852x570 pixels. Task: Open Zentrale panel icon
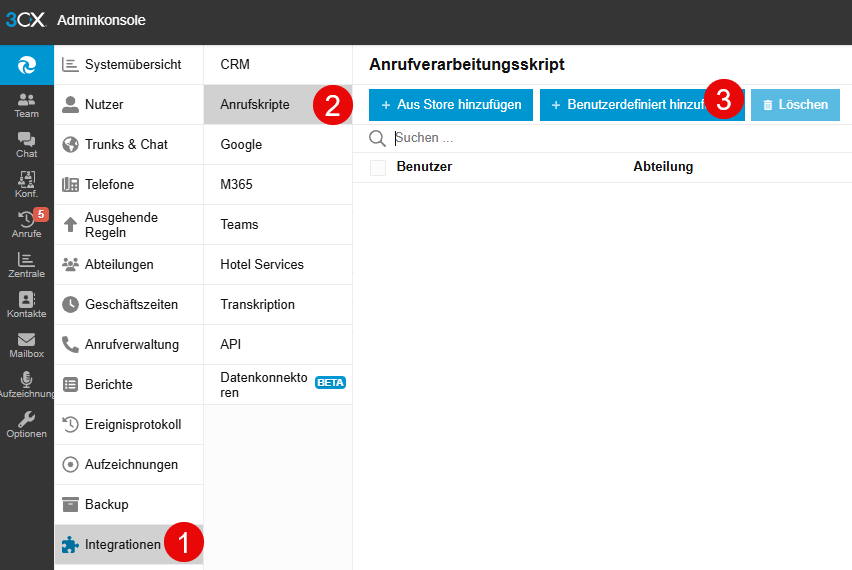click(x=27, y=264)
